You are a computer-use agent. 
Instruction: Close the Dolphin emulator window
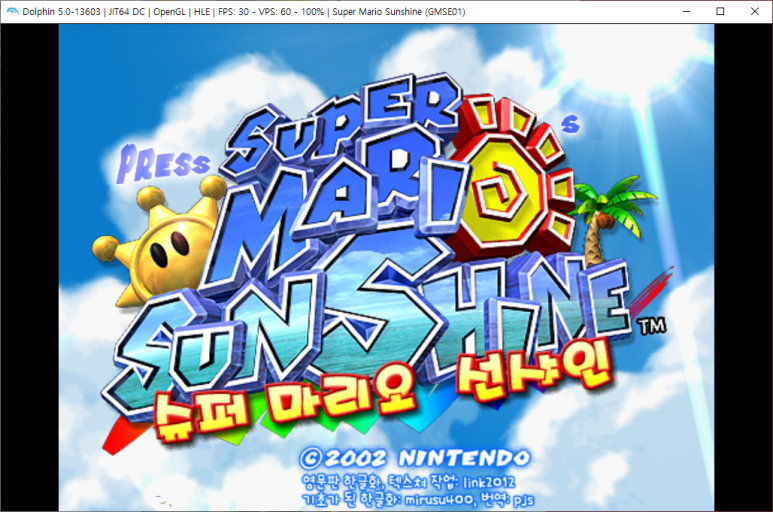tap(755, 11)
